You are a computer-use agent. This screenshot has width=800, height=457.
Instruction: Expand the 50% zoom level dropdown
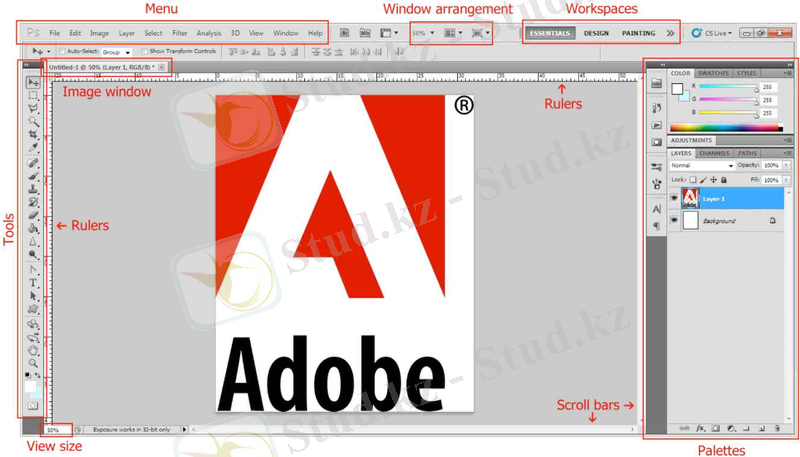[422, 33]
